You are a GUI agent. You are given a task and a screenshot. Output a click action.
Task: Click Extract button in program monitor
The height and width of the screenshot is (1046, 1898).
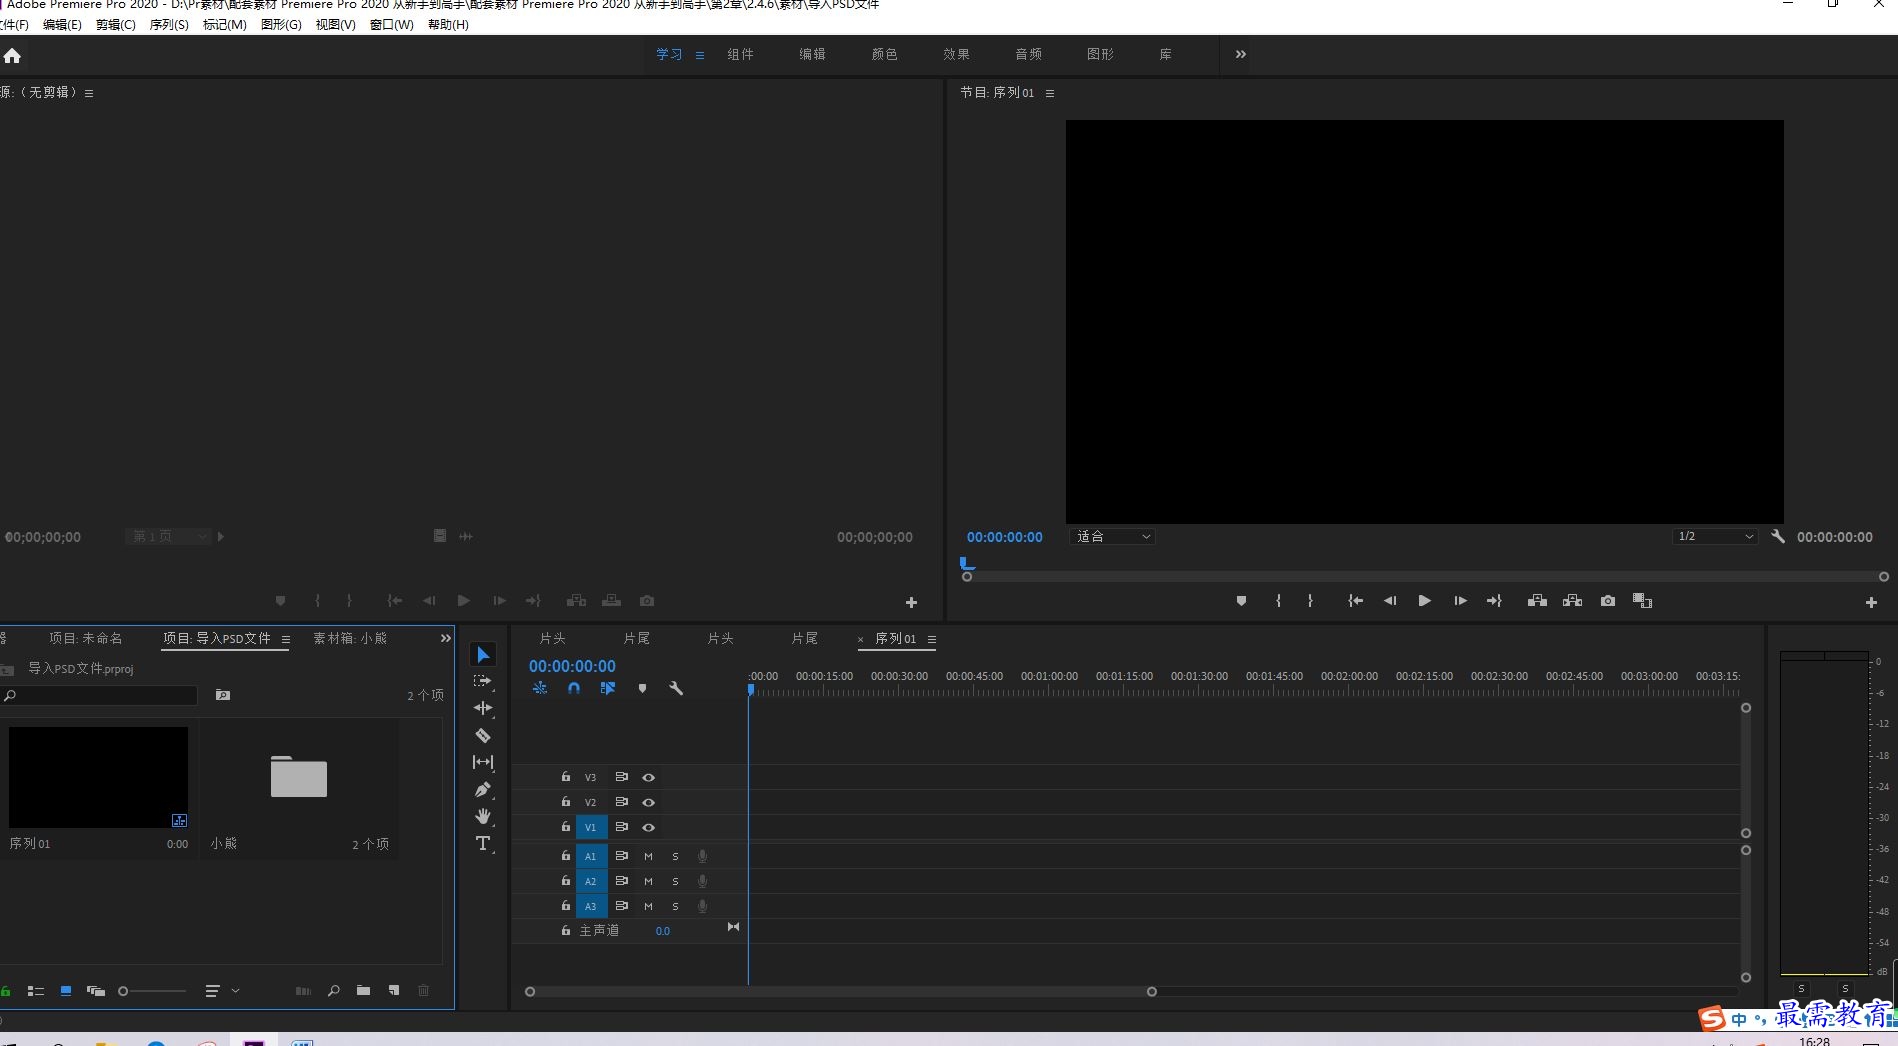[1572, 601]
